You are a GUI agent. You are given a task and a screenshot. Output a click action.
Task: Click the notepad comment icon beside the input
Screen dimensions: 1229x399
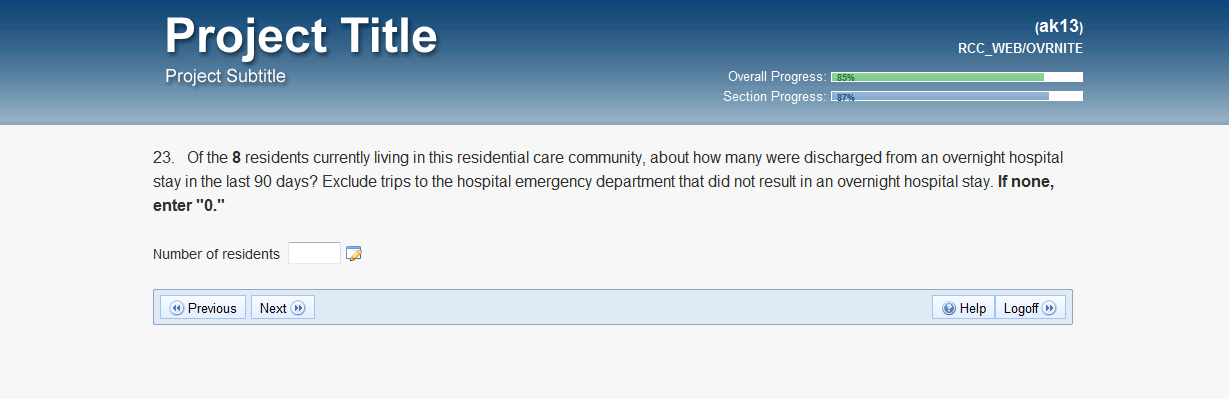pyautogui.click(x=353, y=254)
